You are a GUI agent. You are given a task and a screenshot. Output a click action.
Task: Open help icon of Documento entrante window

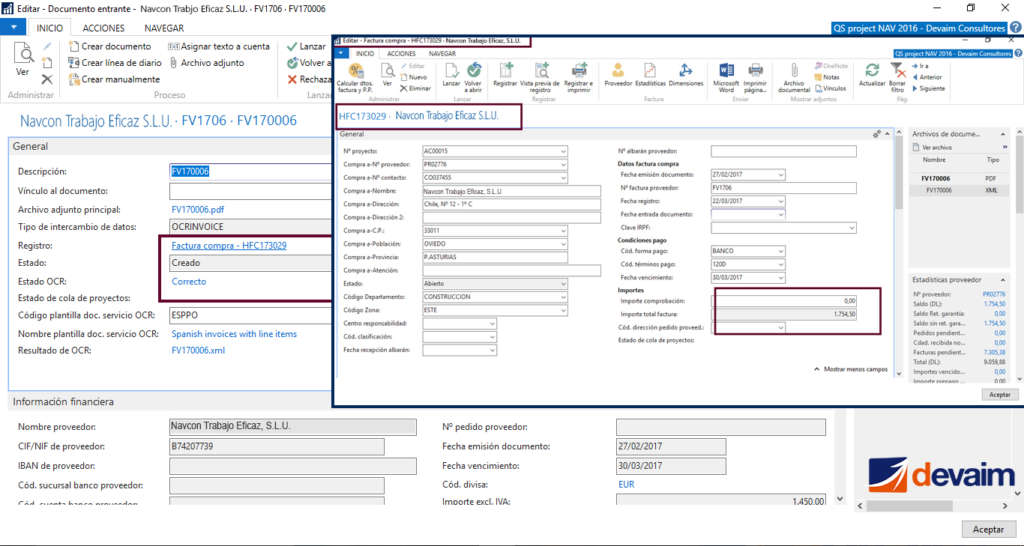(x=1015, y=28)
